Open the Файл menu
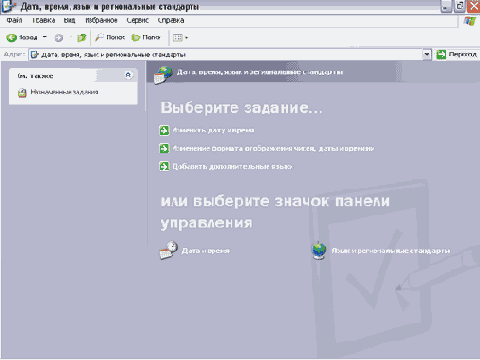 [x=14, y=20]
